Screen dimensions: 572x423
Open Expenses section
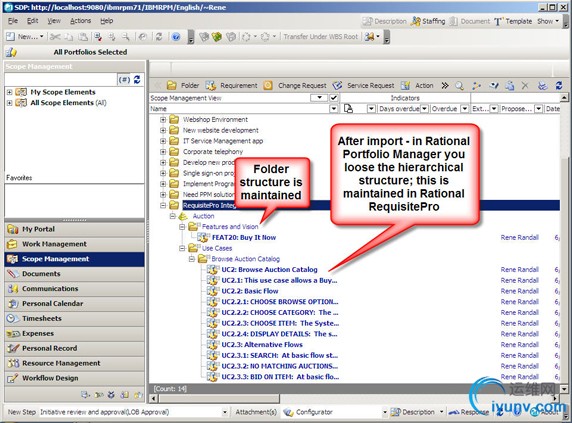74,334
